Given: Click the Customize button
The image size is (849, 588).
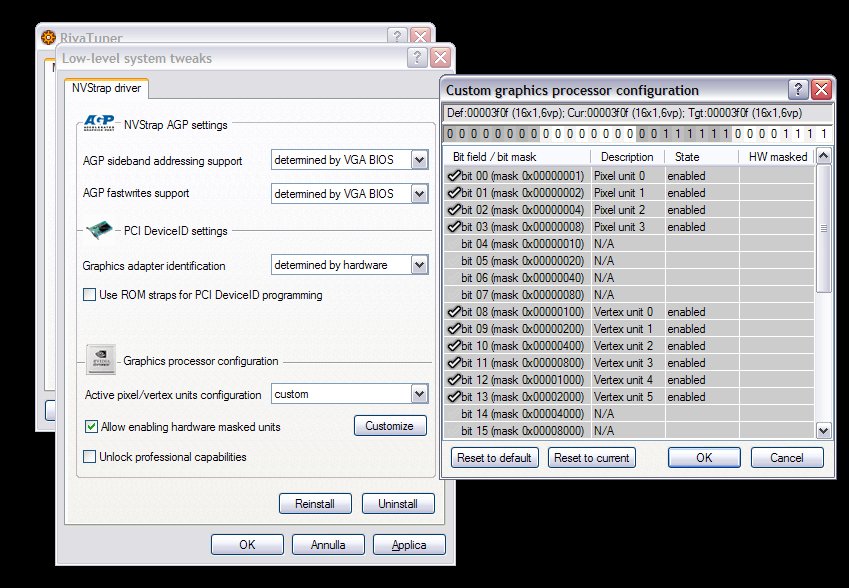Looking at the screenshot, I should (390, 426).
